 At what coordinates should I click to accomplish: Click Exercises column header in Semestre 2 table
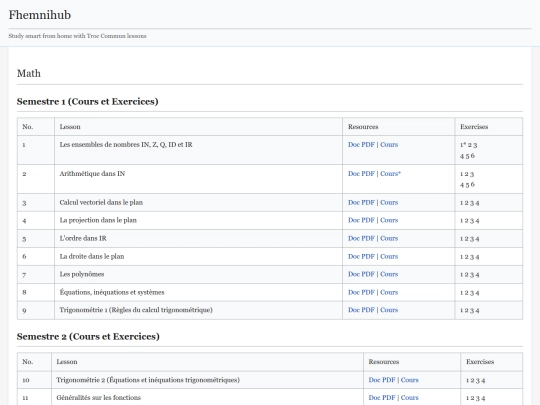480,362
